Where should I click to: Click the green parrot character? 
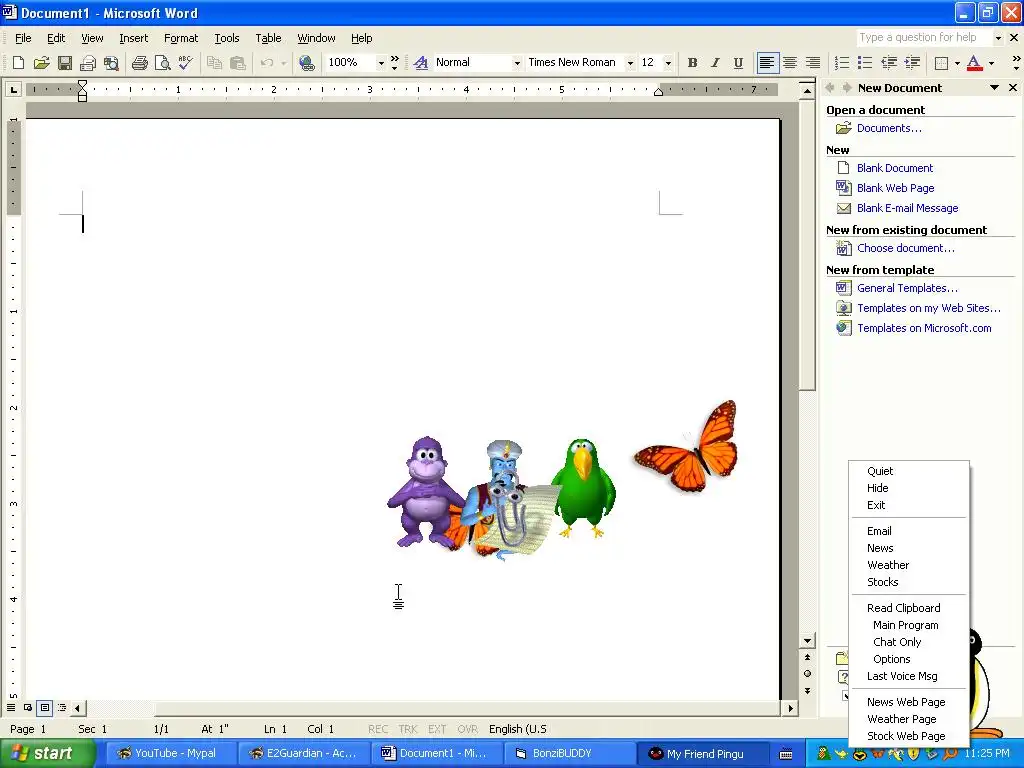tap(583, 488)
